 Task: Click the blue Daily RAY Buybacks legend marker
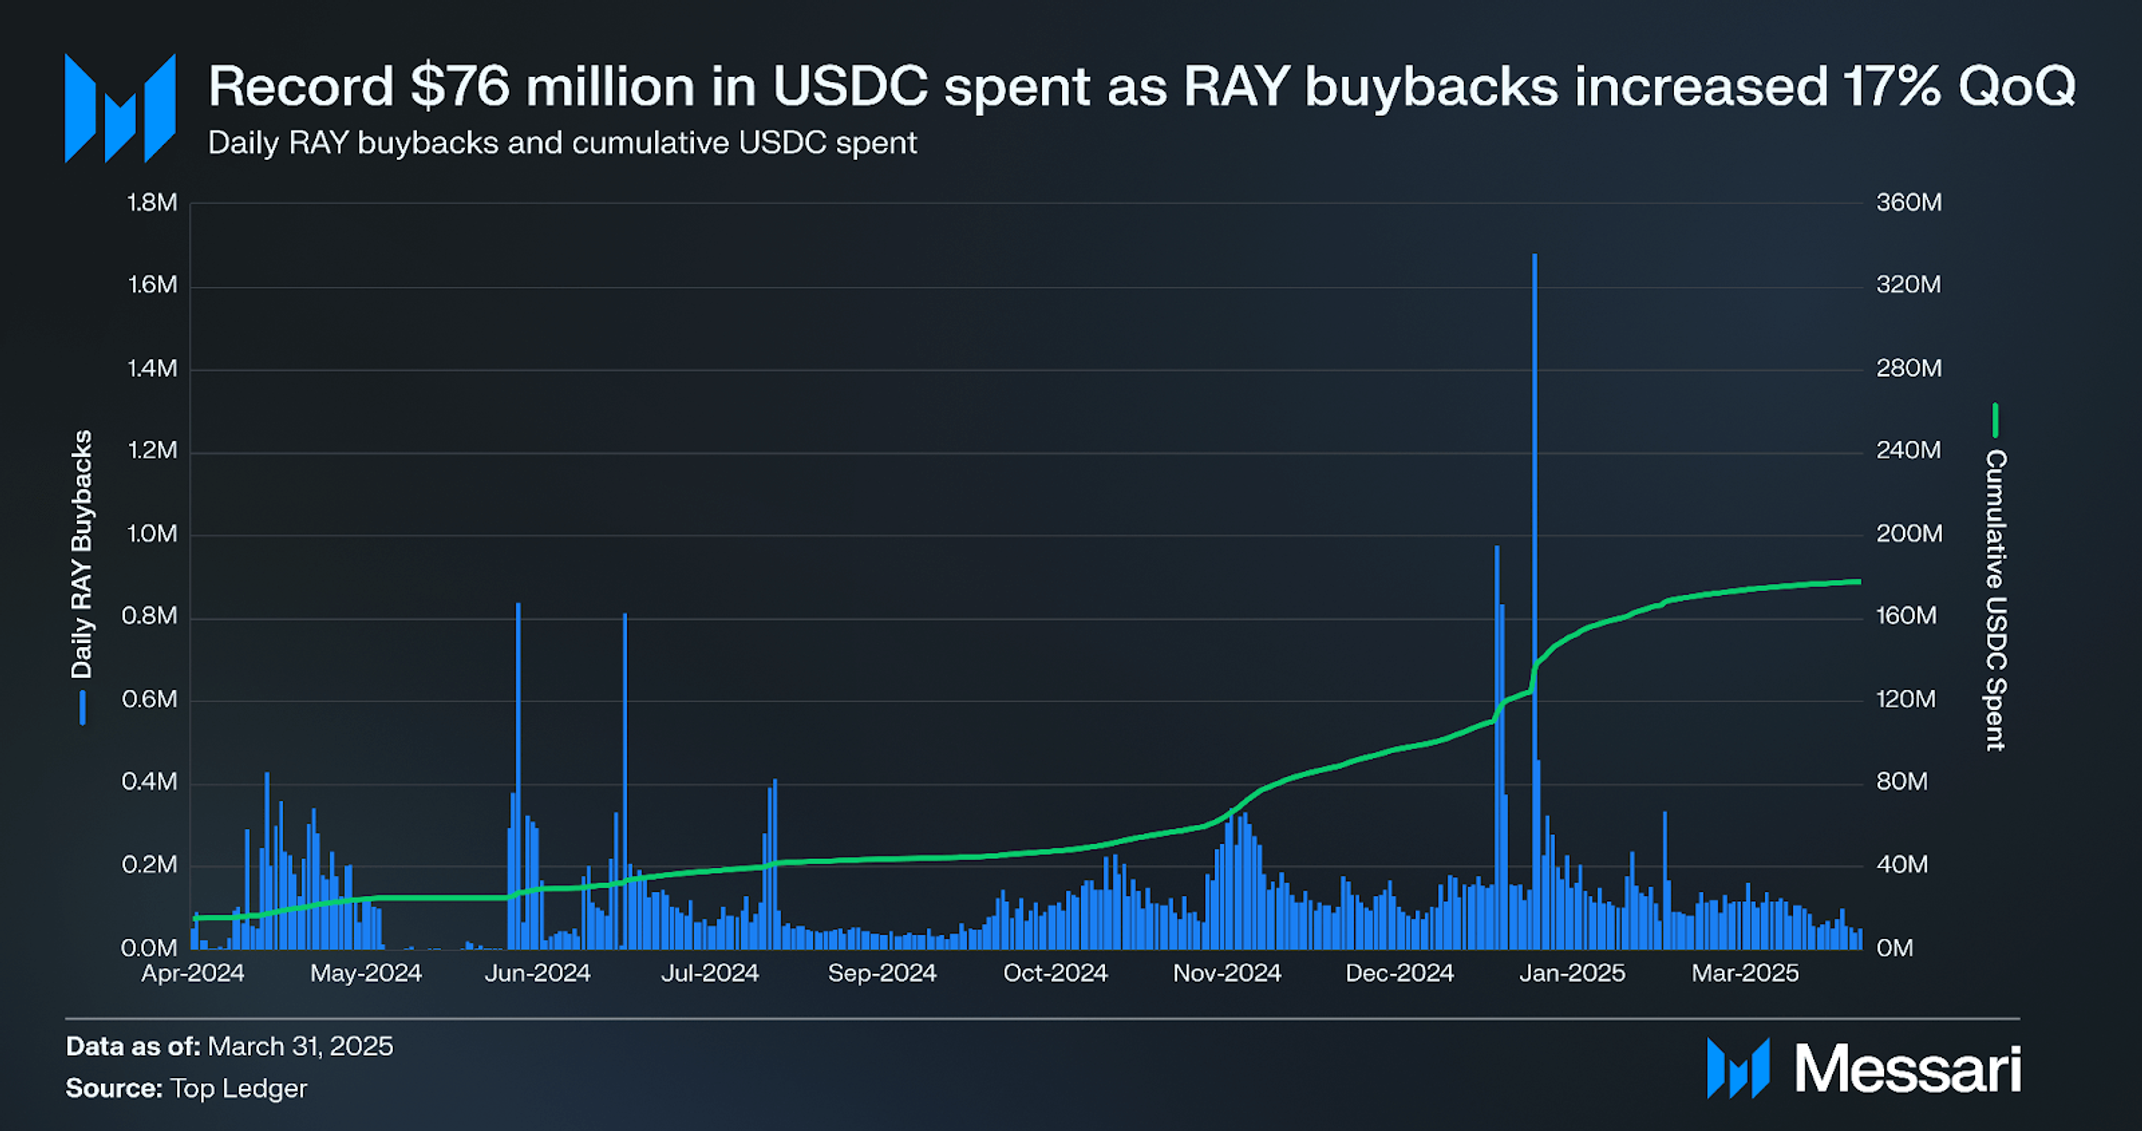(82, 707)
